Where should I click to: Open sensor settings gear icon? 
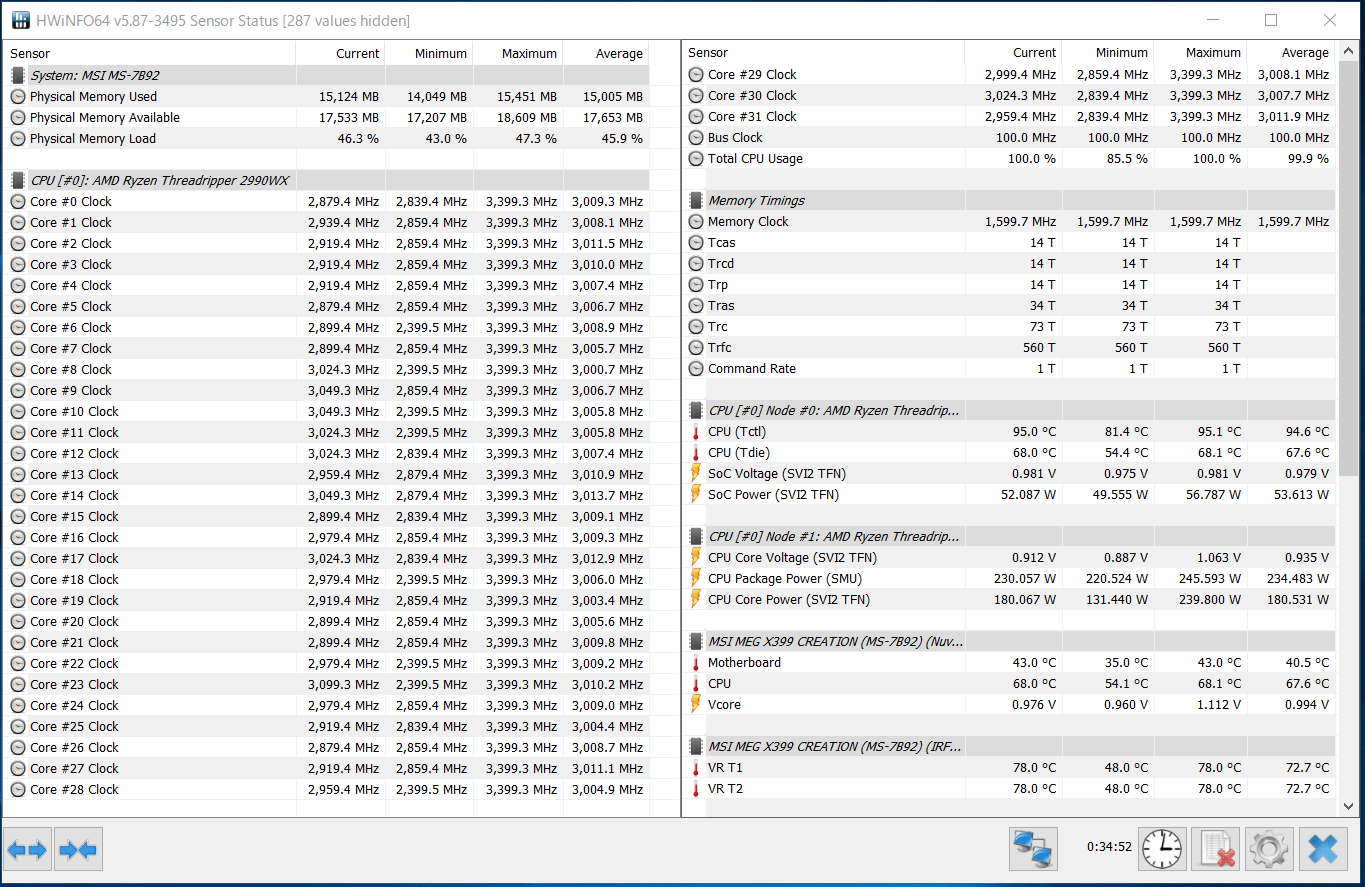[1268, 850]
